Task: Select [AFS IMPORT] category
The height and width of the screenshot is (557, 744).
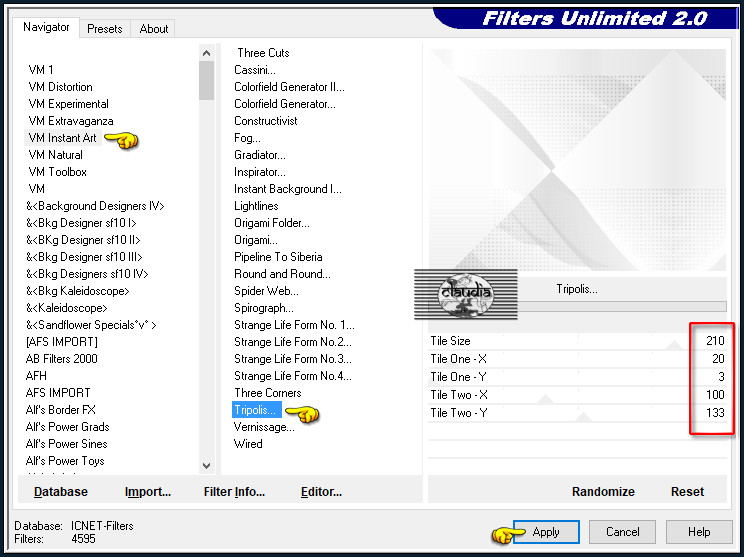Action: pos(62,342)
